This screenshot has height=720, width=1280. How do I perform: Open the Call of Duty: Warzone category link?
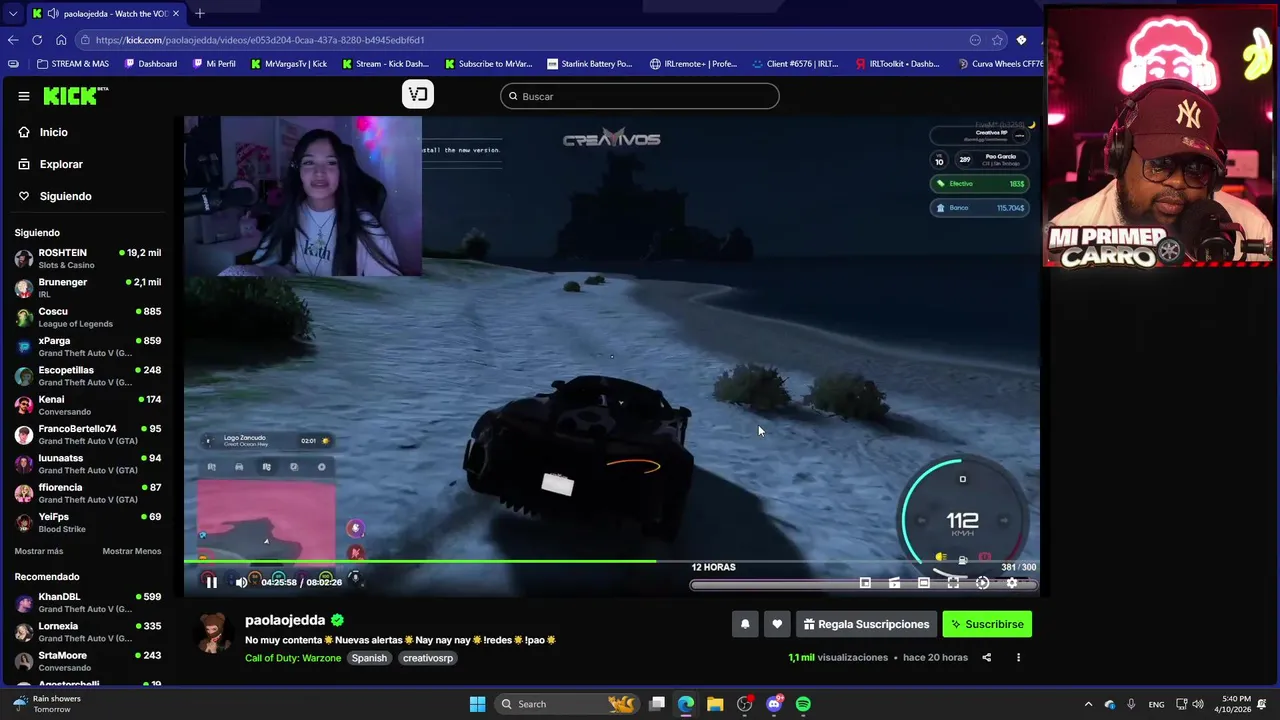pyautogui.click(x=293, y=658)
